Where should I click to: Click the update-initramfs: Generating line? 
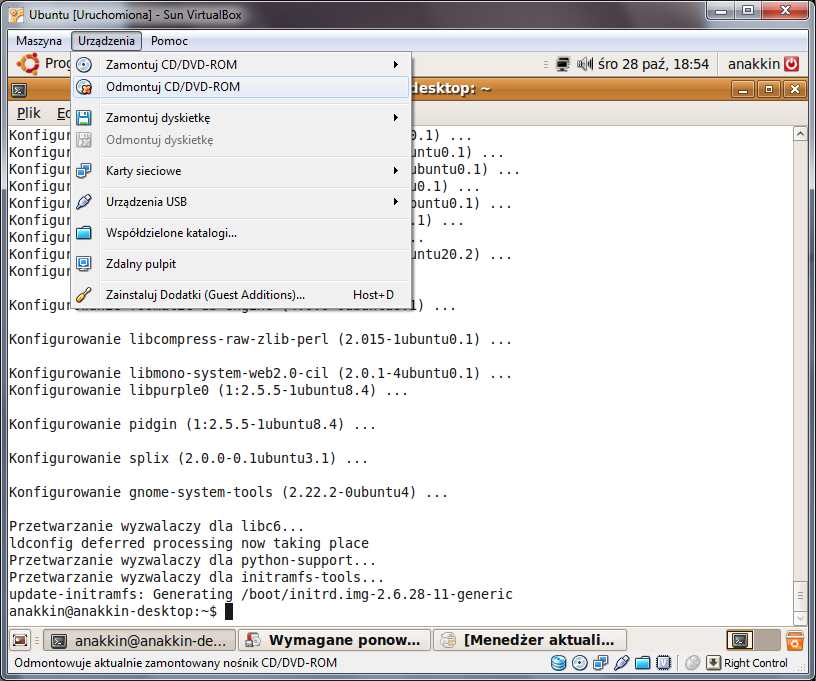click(261, 594)
